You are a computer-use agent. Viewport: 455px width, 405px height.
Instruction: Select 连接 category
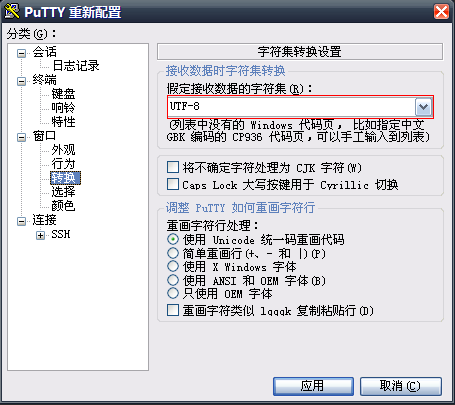click(x=44, y=220)
